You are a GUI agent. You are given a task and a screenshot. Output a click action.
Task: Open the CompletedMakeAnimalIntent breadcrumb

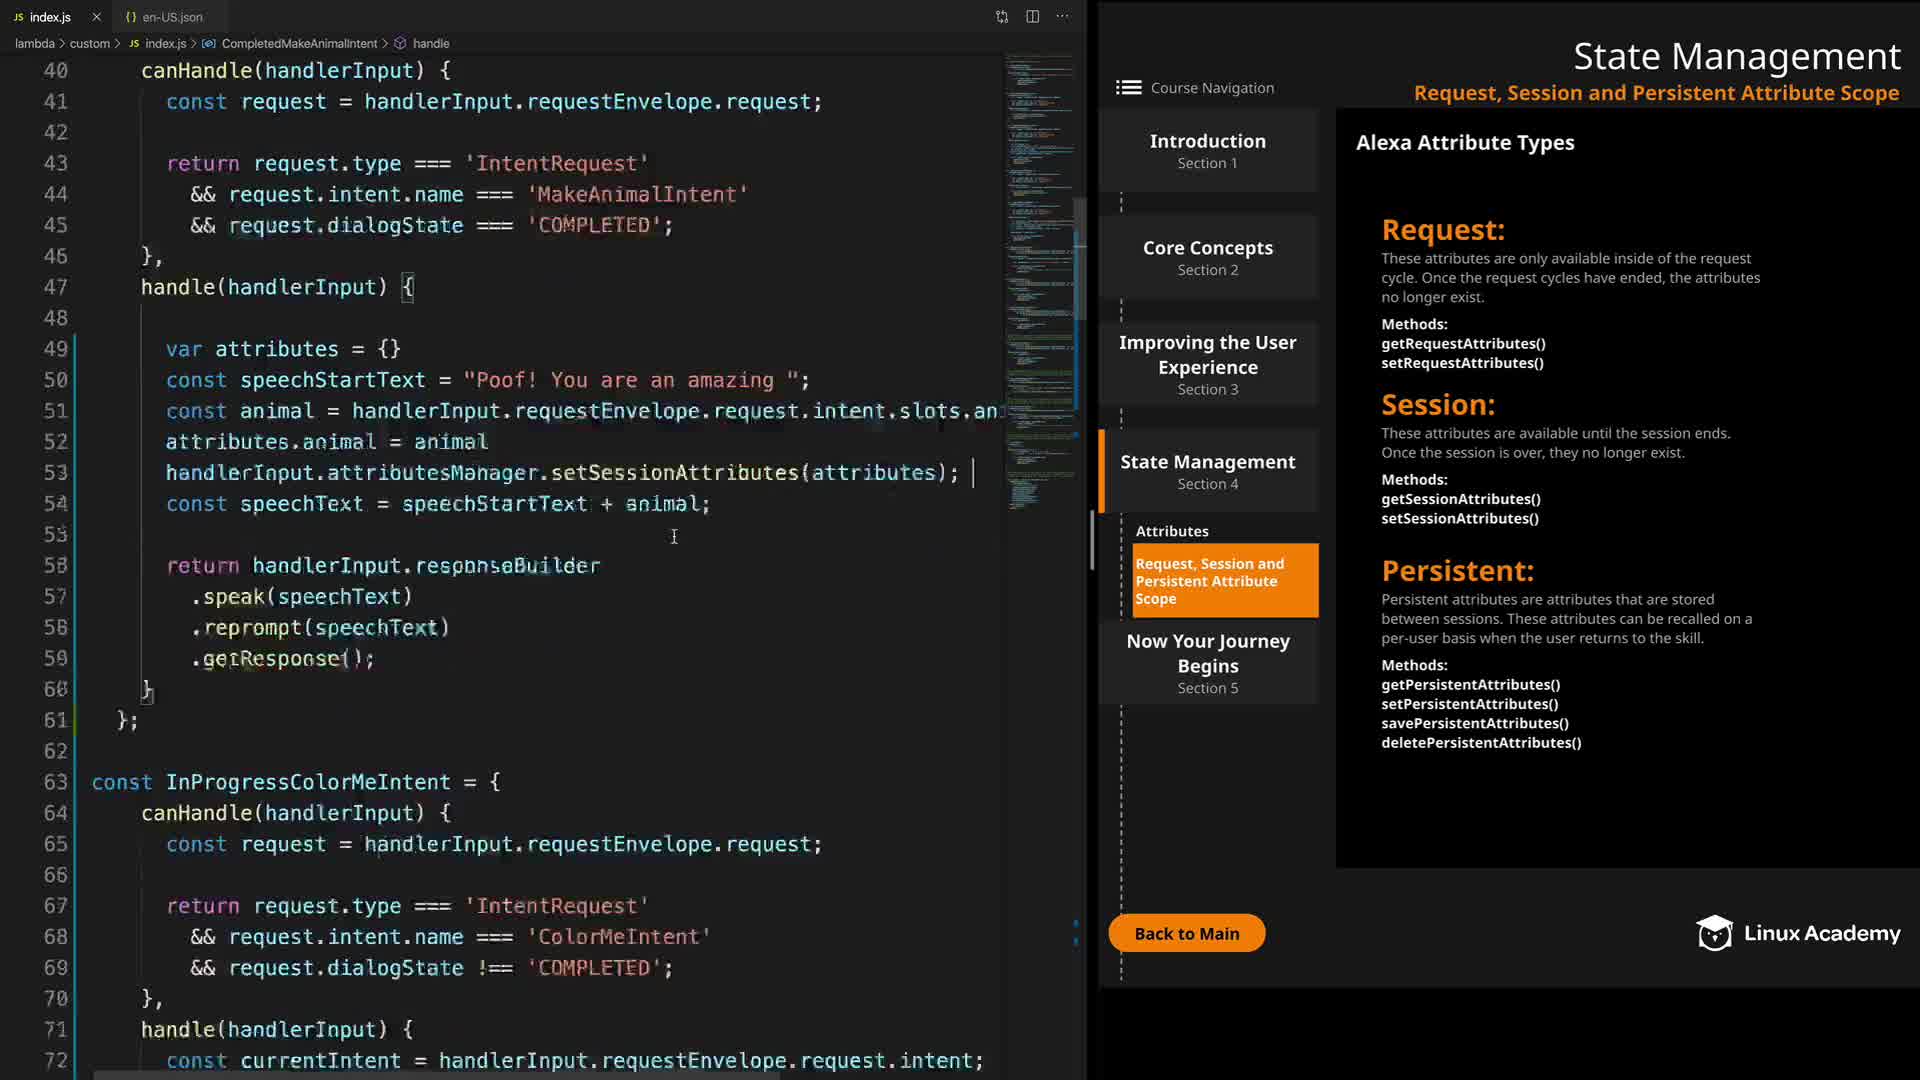click(x=299, y=44)
